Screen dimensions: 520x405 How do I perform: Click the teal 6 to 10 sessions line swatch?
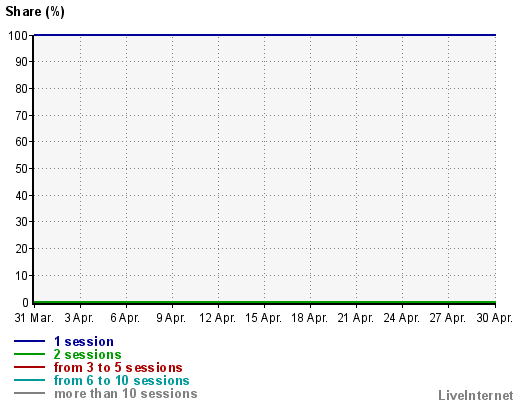(29, 380)
